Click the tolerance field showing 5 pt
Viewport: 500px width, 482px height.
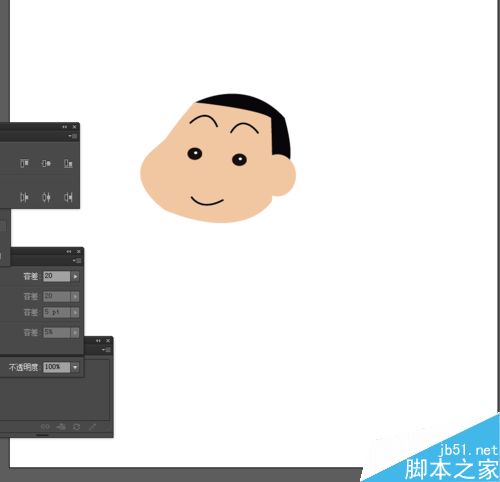click(56, 312)
